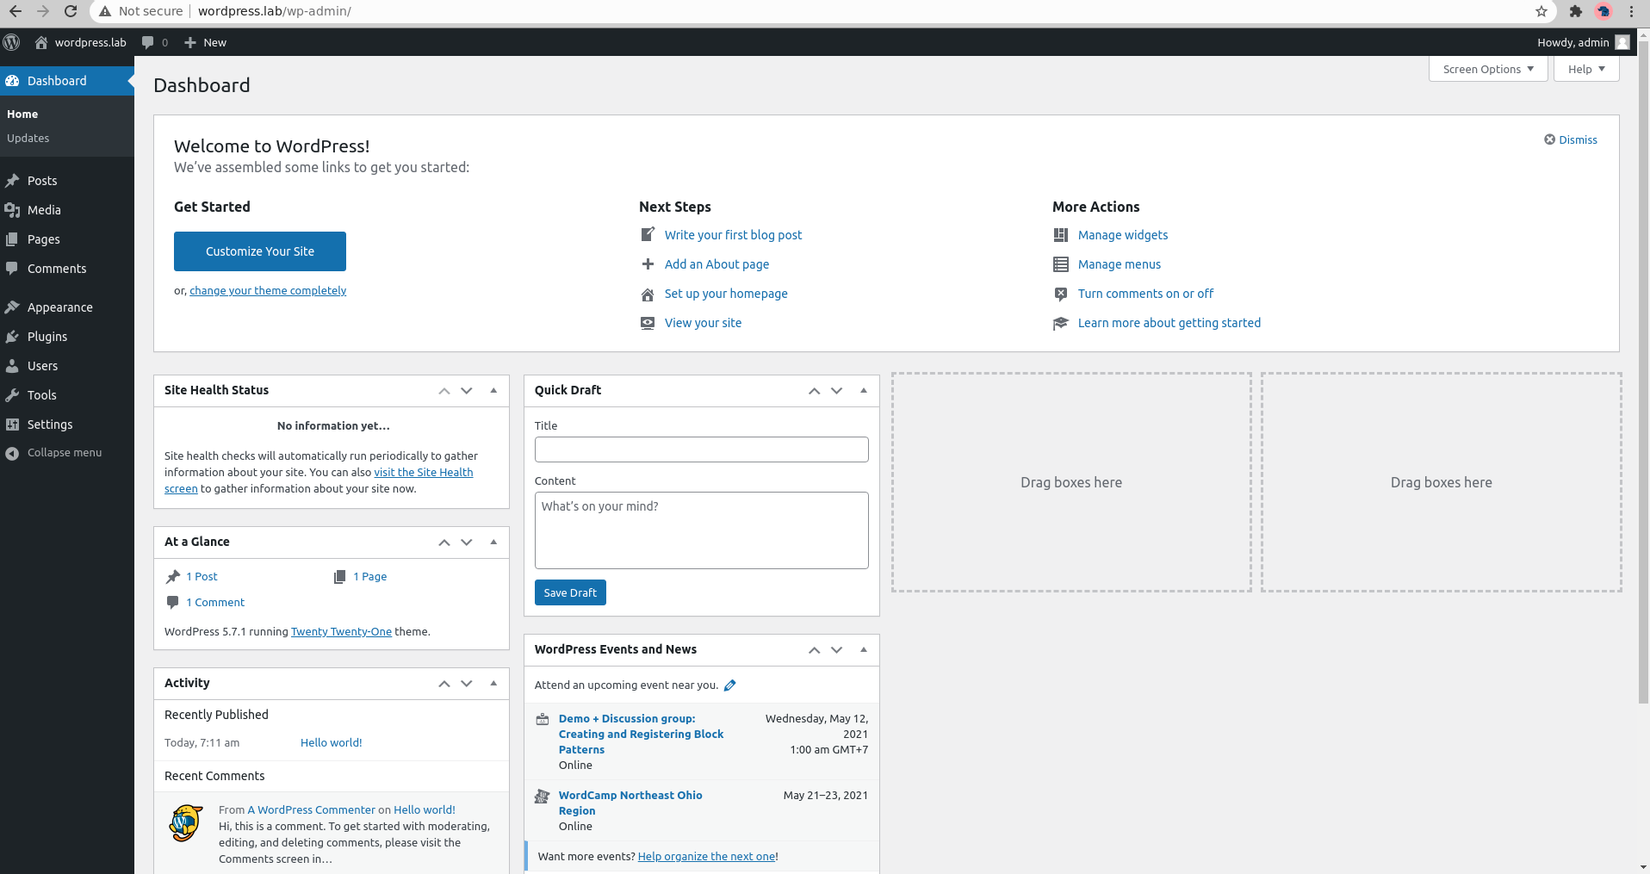The image size is (1650, 874).
Task: Open the Help dropdown tab
Action: (1586, 69)
